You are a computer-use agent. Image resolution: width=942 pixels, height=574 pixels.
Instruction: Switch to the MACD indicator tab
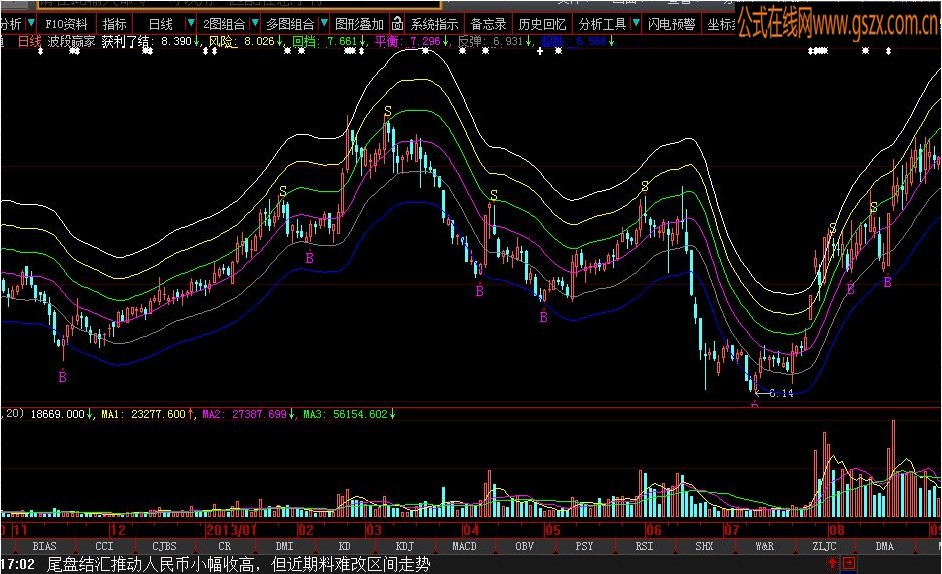point(464,546)
